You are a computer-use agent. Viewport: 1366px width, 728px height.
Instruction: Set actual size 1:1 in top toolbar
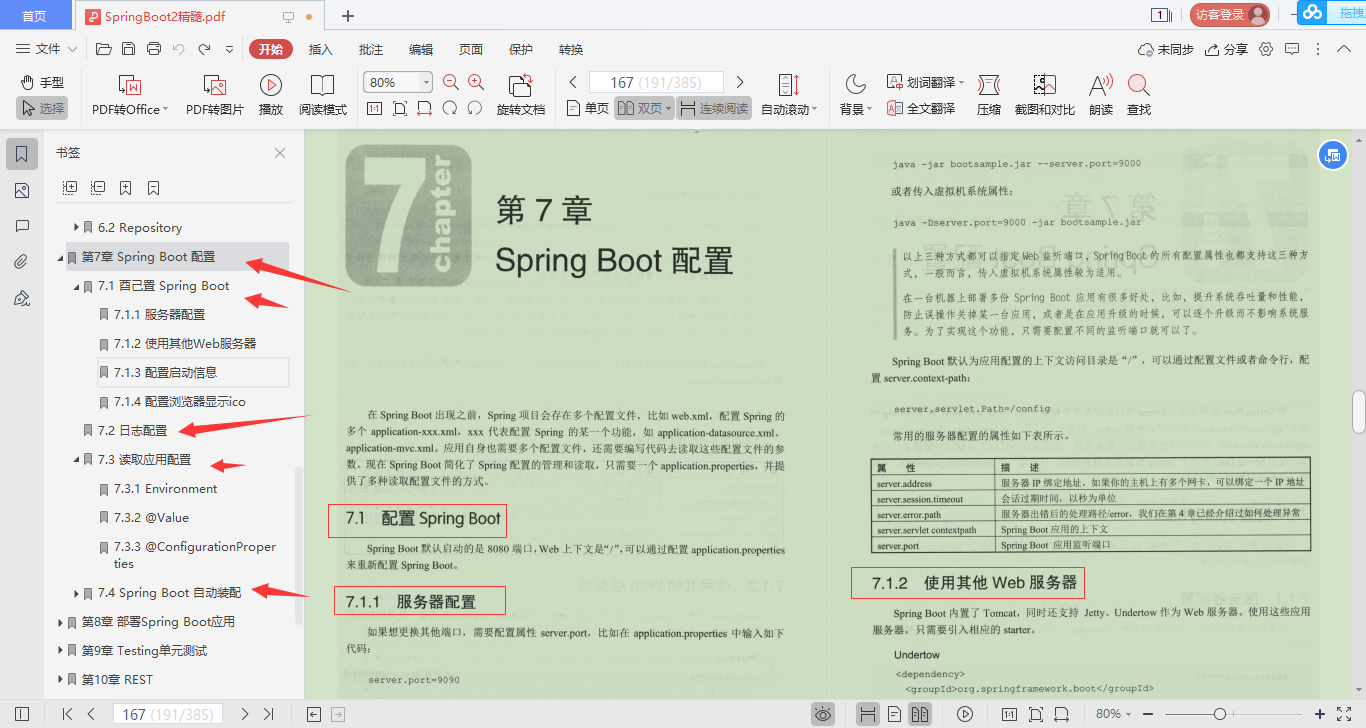coord(374,108)
